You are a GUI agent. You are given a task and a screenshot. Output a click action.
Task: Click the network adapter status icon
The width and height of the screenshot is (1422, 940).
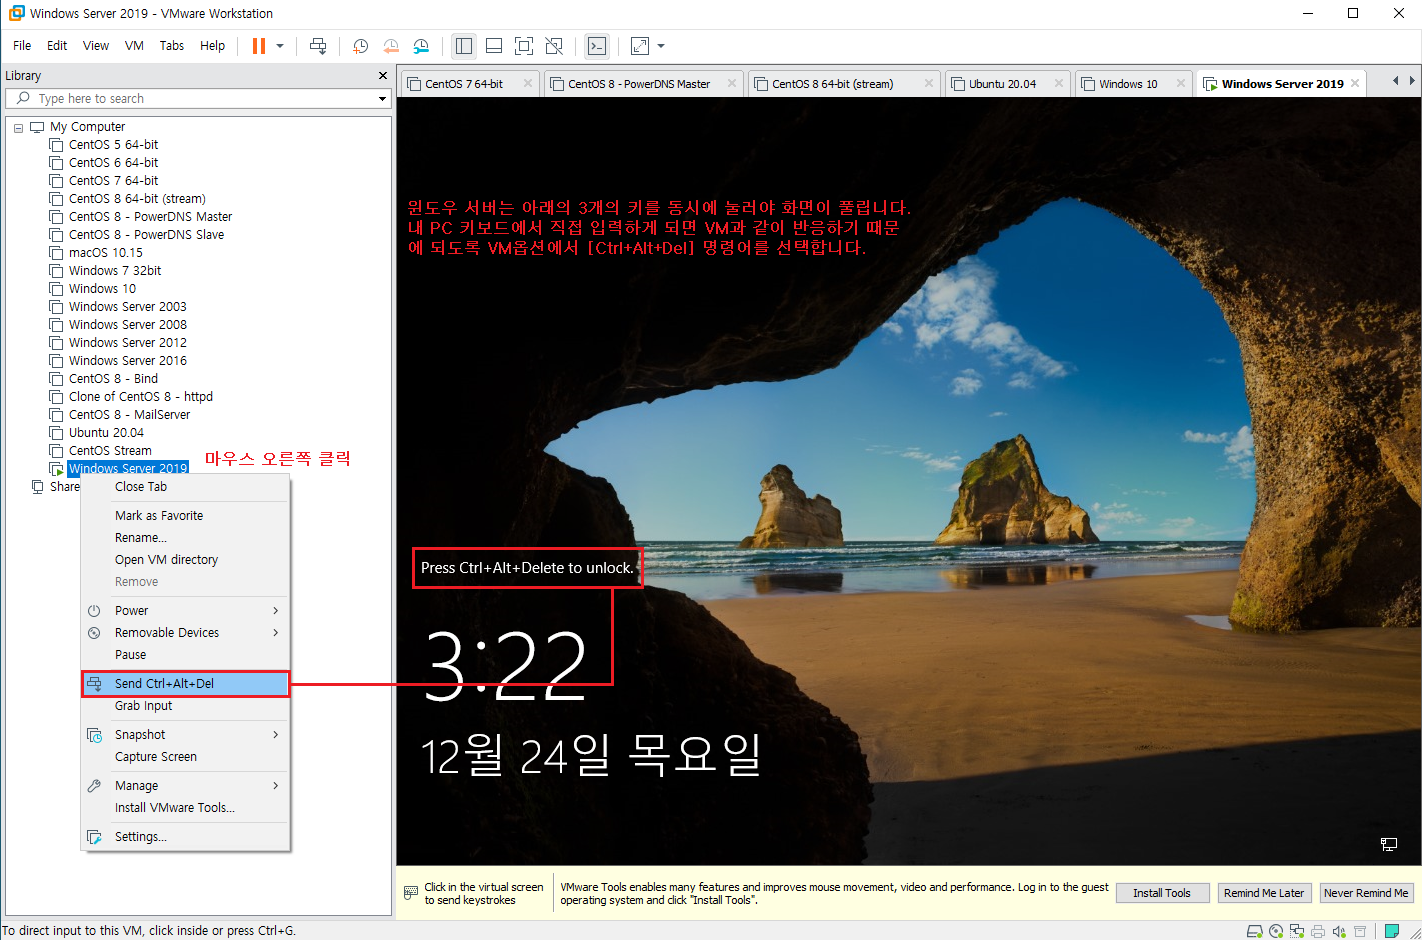[x=1297, y=931]
